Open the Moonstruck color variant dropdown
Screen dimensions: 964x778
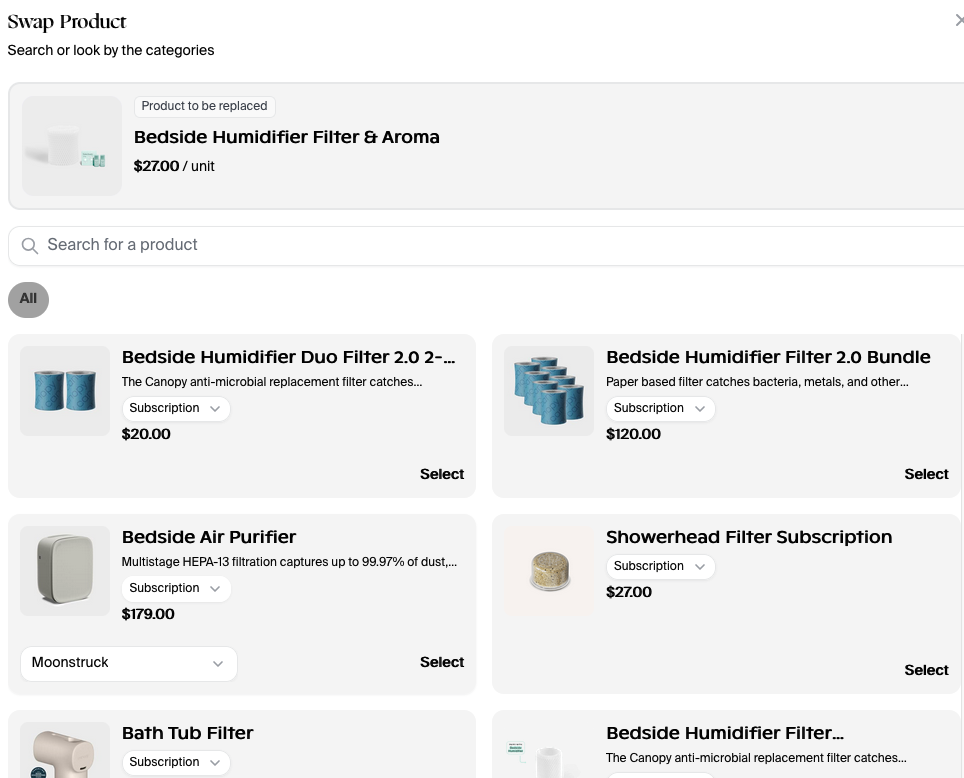(129, 664)
